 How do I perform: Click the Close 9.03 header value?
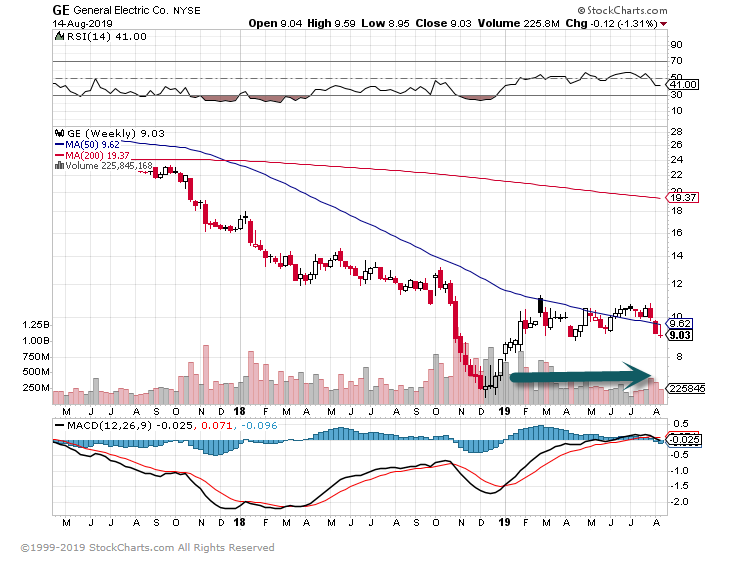pos(444,23)
